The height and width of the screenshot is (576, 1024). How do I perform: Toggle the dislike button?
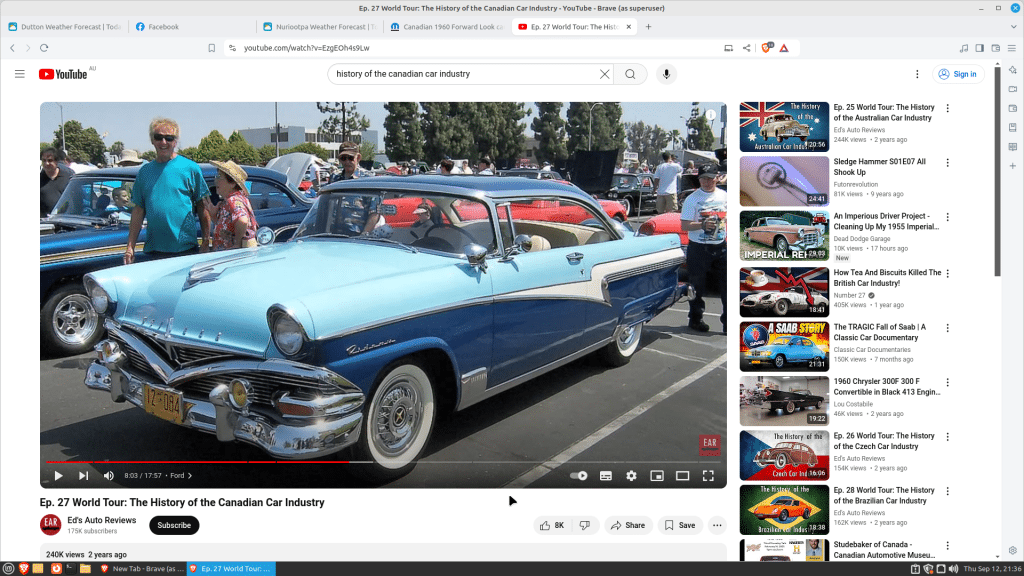pos(584,524)
